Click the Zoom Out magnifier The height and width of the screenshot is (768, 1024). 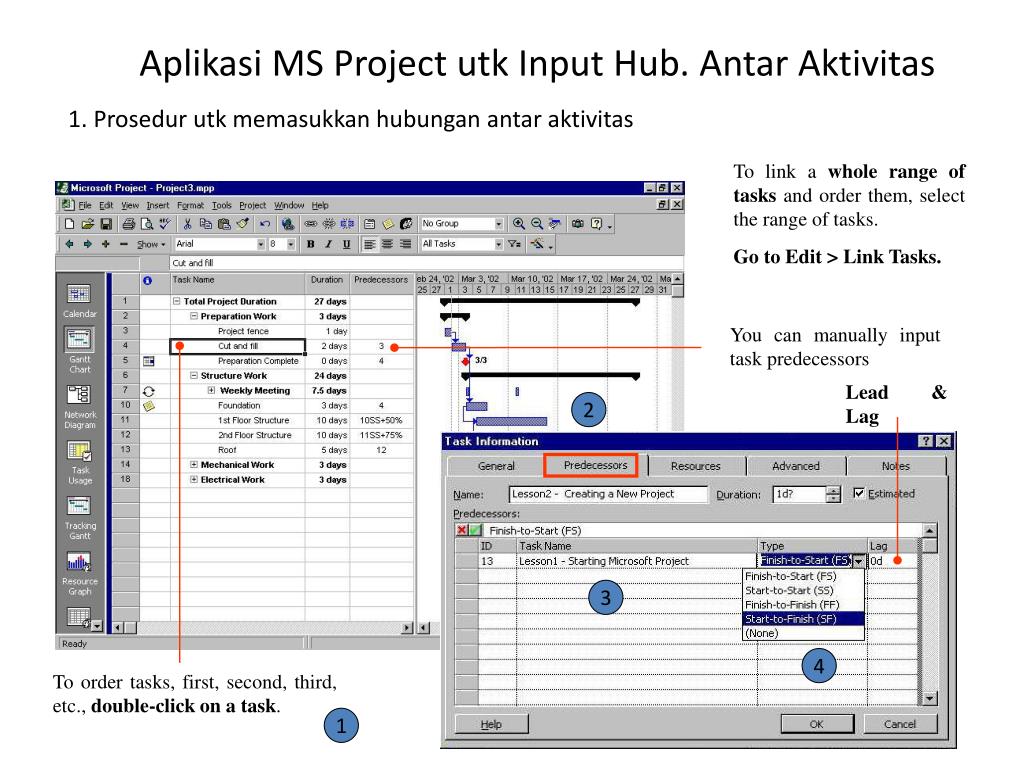[x=537, y=224]
